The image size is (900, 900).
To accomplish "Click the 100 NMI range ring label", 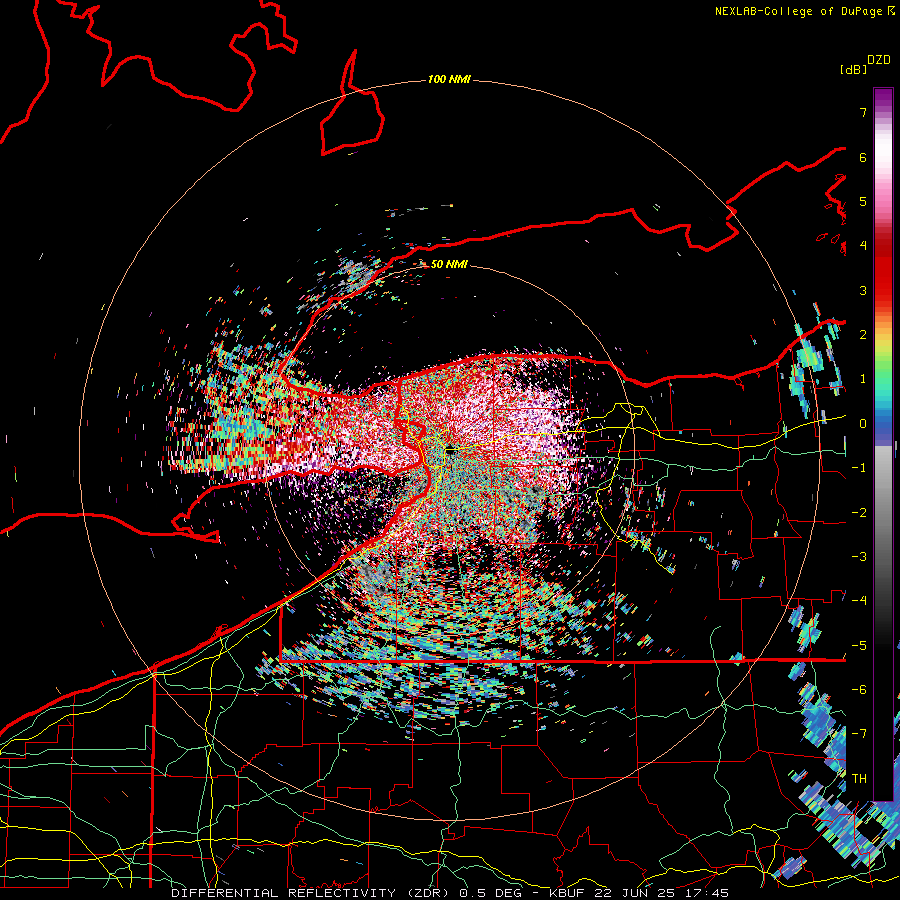I will click(449, 79).
